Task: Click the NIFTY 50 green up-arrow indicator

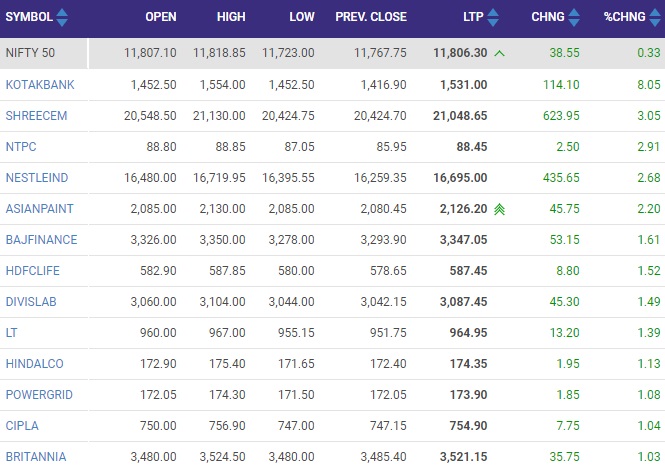Action: (x=500, y=53)
